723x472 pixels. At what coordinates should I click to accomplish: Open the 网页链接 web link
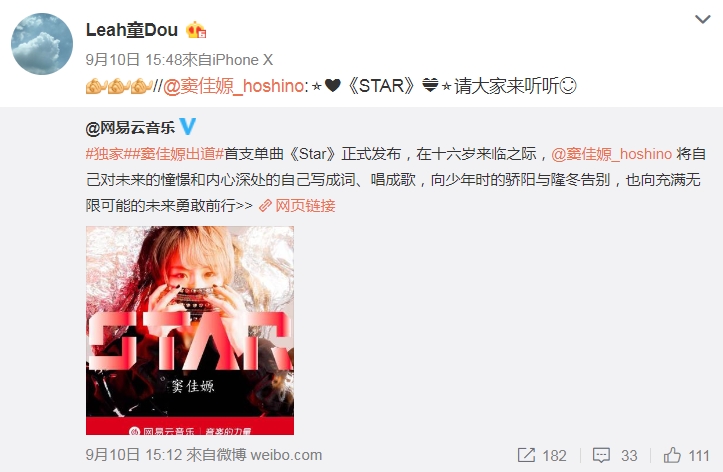tap(305, 206)
